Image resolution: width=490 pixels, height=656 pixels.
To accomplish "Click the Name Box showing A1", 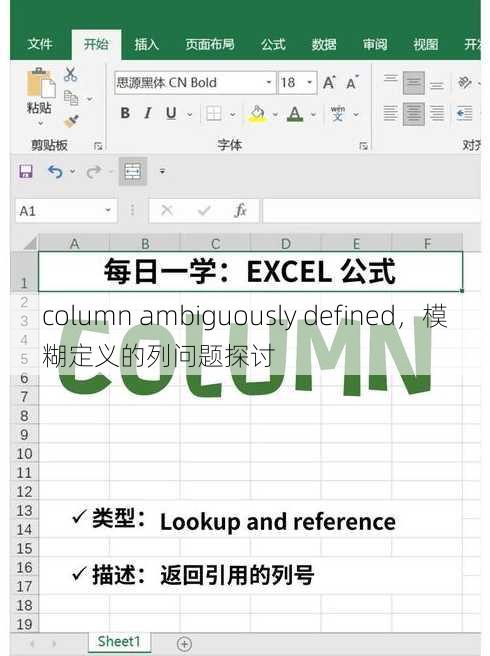I will [59, 210].
